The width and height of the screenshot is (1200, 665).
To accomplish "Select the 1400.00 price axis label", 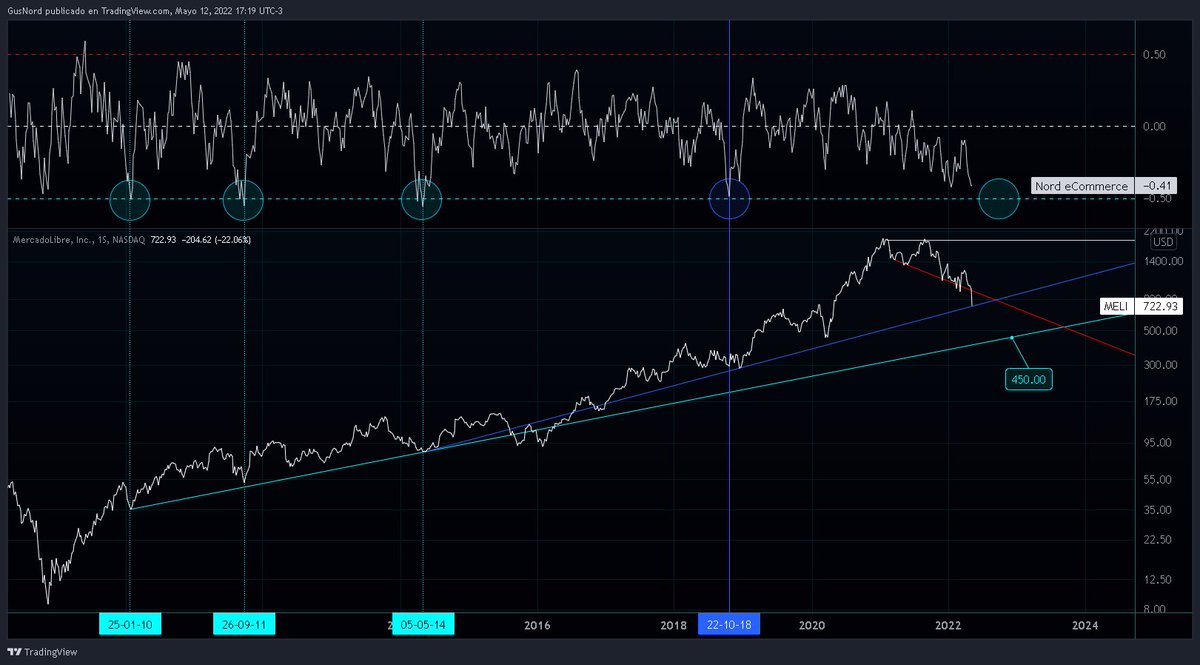I will [1161, 260].
